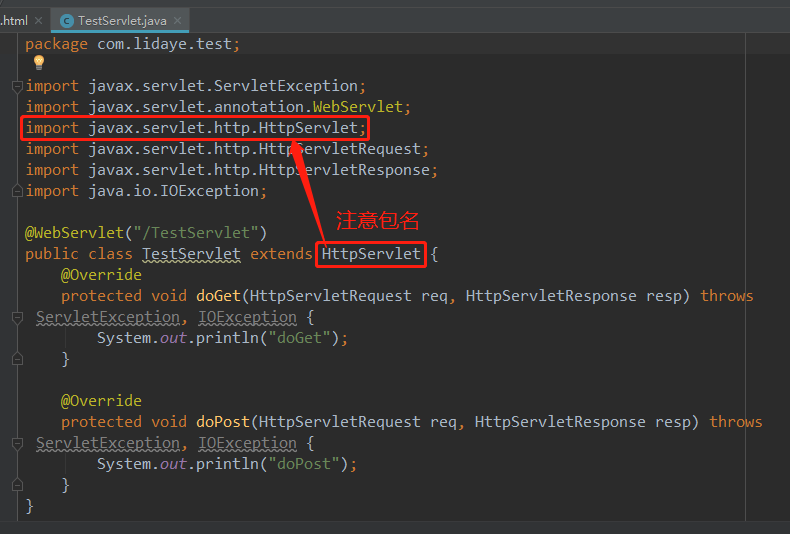The image size is (790, 534).
Task: Click HttpServlet after the extends keyword
Action: point(371,254)
